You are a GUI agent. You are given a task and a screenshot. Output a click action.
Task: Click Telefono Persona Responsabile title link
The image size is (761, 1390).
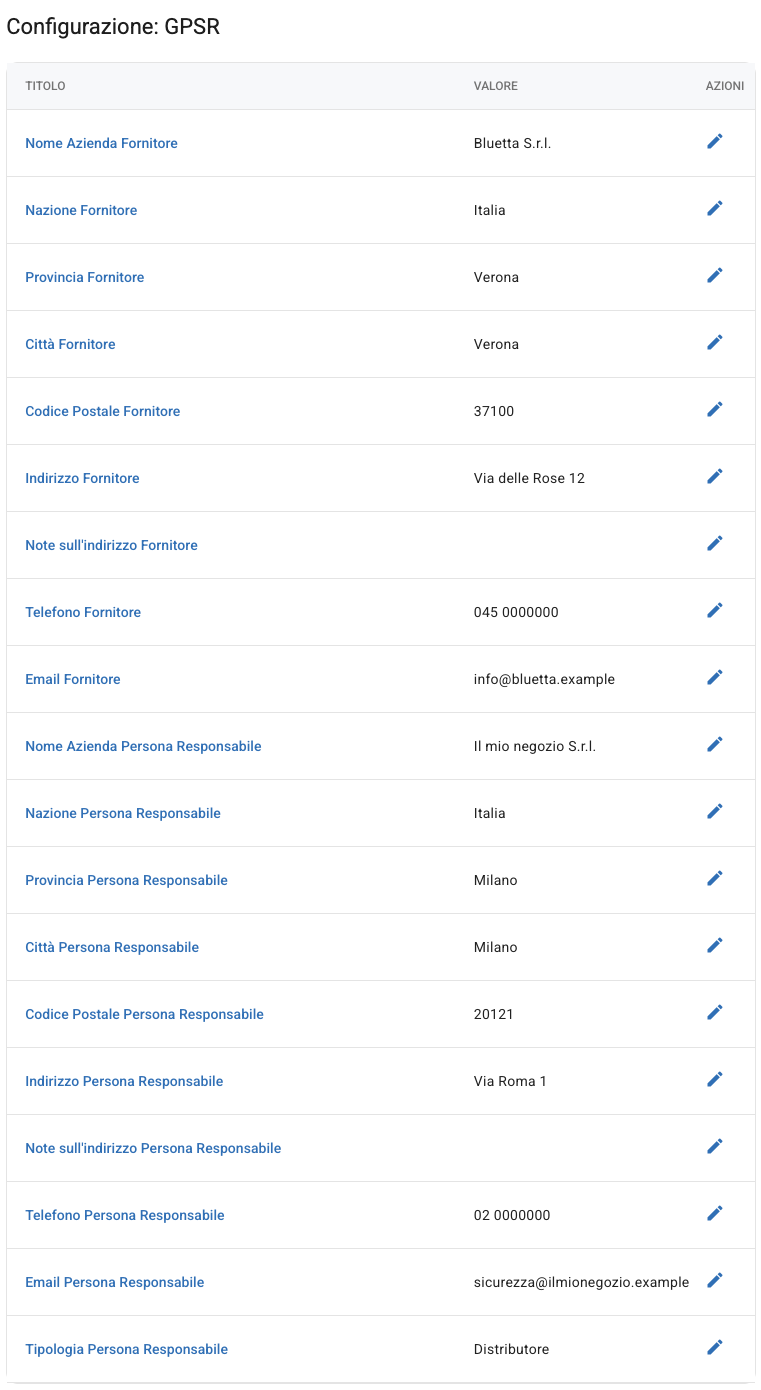tap(125, 1215)
